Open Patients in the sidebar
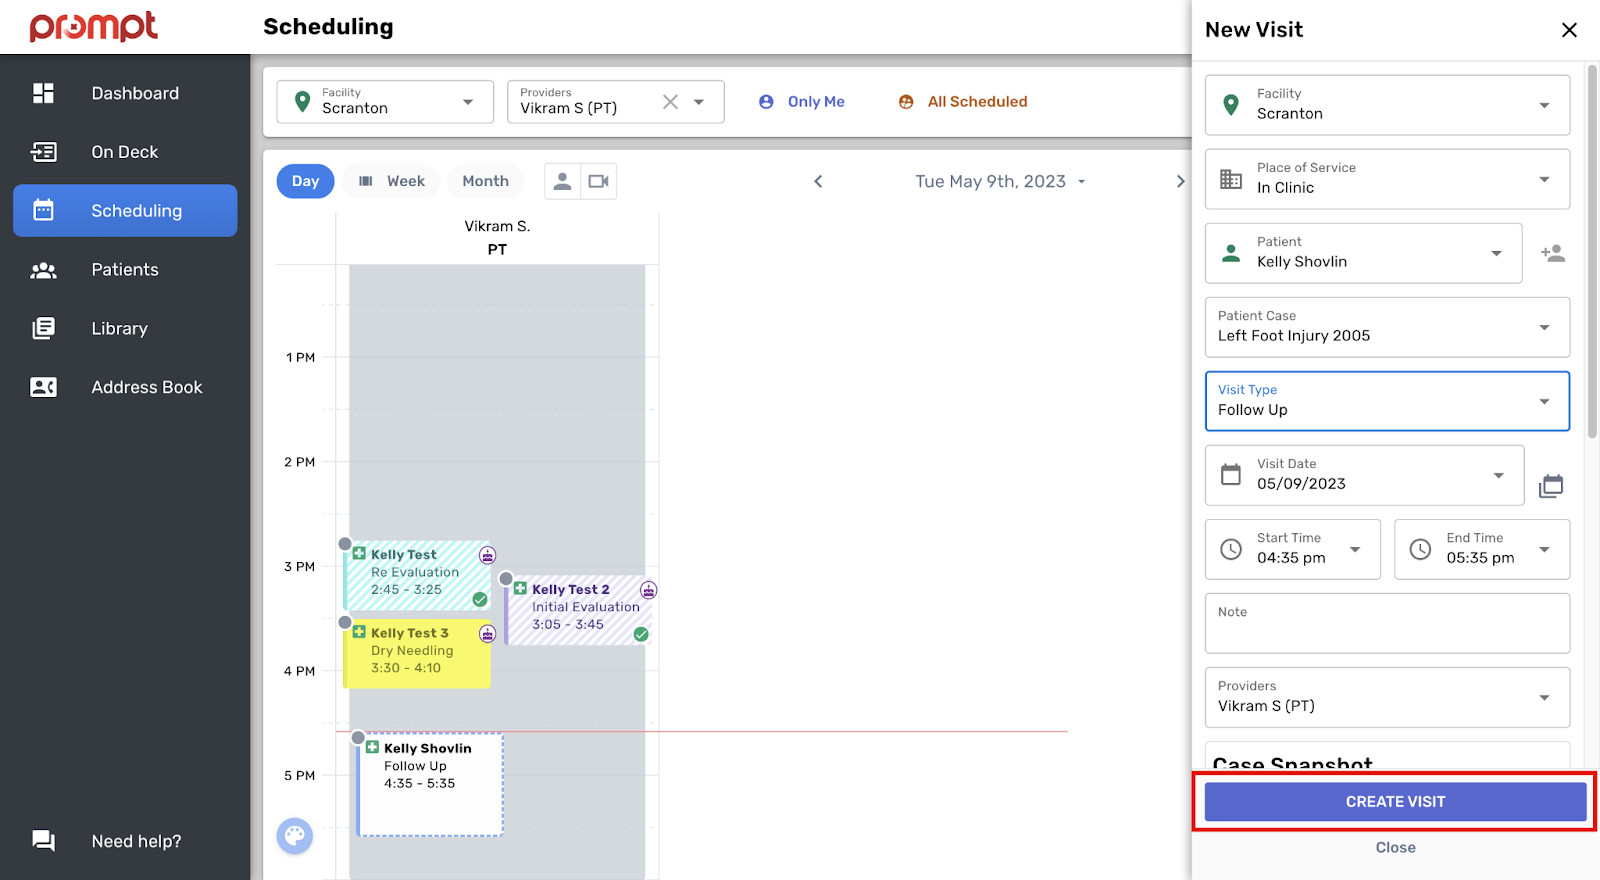Screen dimensions: 1600x880 (x=125, y=270)
